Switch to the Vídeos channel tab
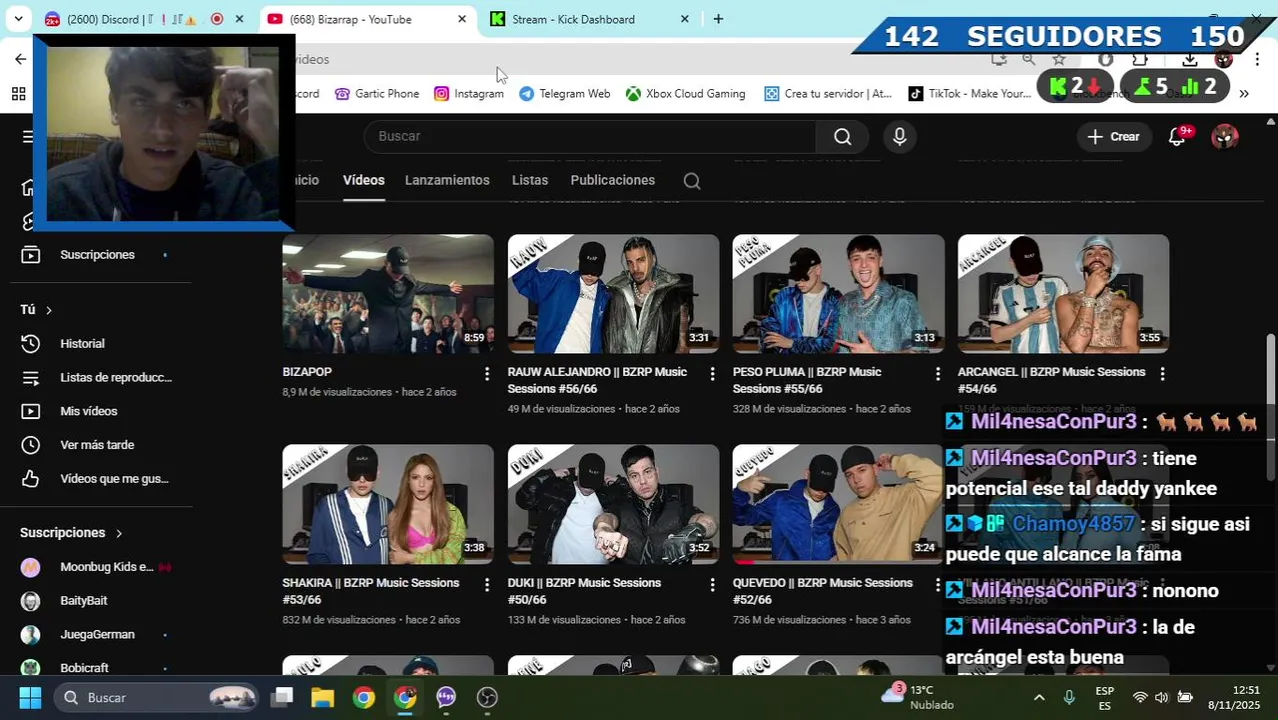The image size is (1278, 720). [363, 180]
